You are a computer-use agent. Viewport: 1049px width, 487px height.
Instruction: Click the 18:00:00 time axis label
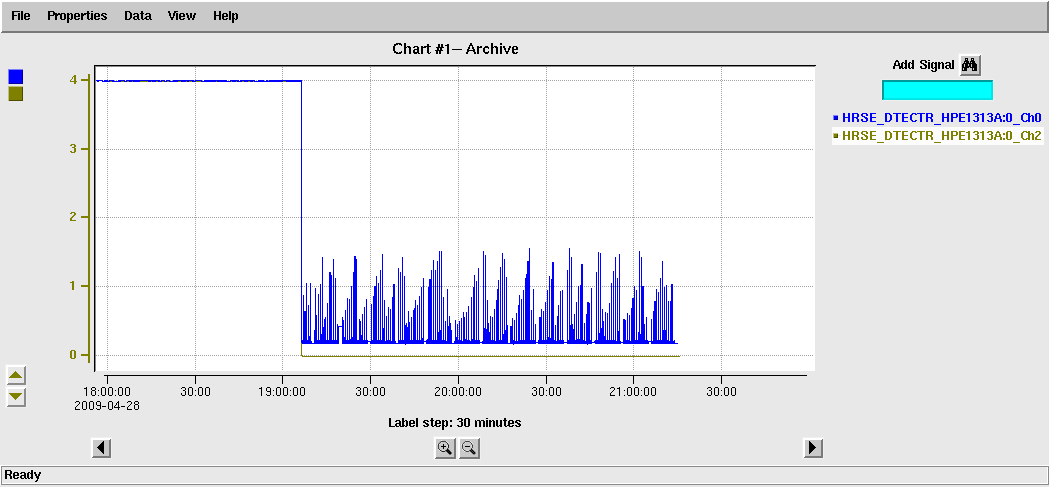[107, 392]
